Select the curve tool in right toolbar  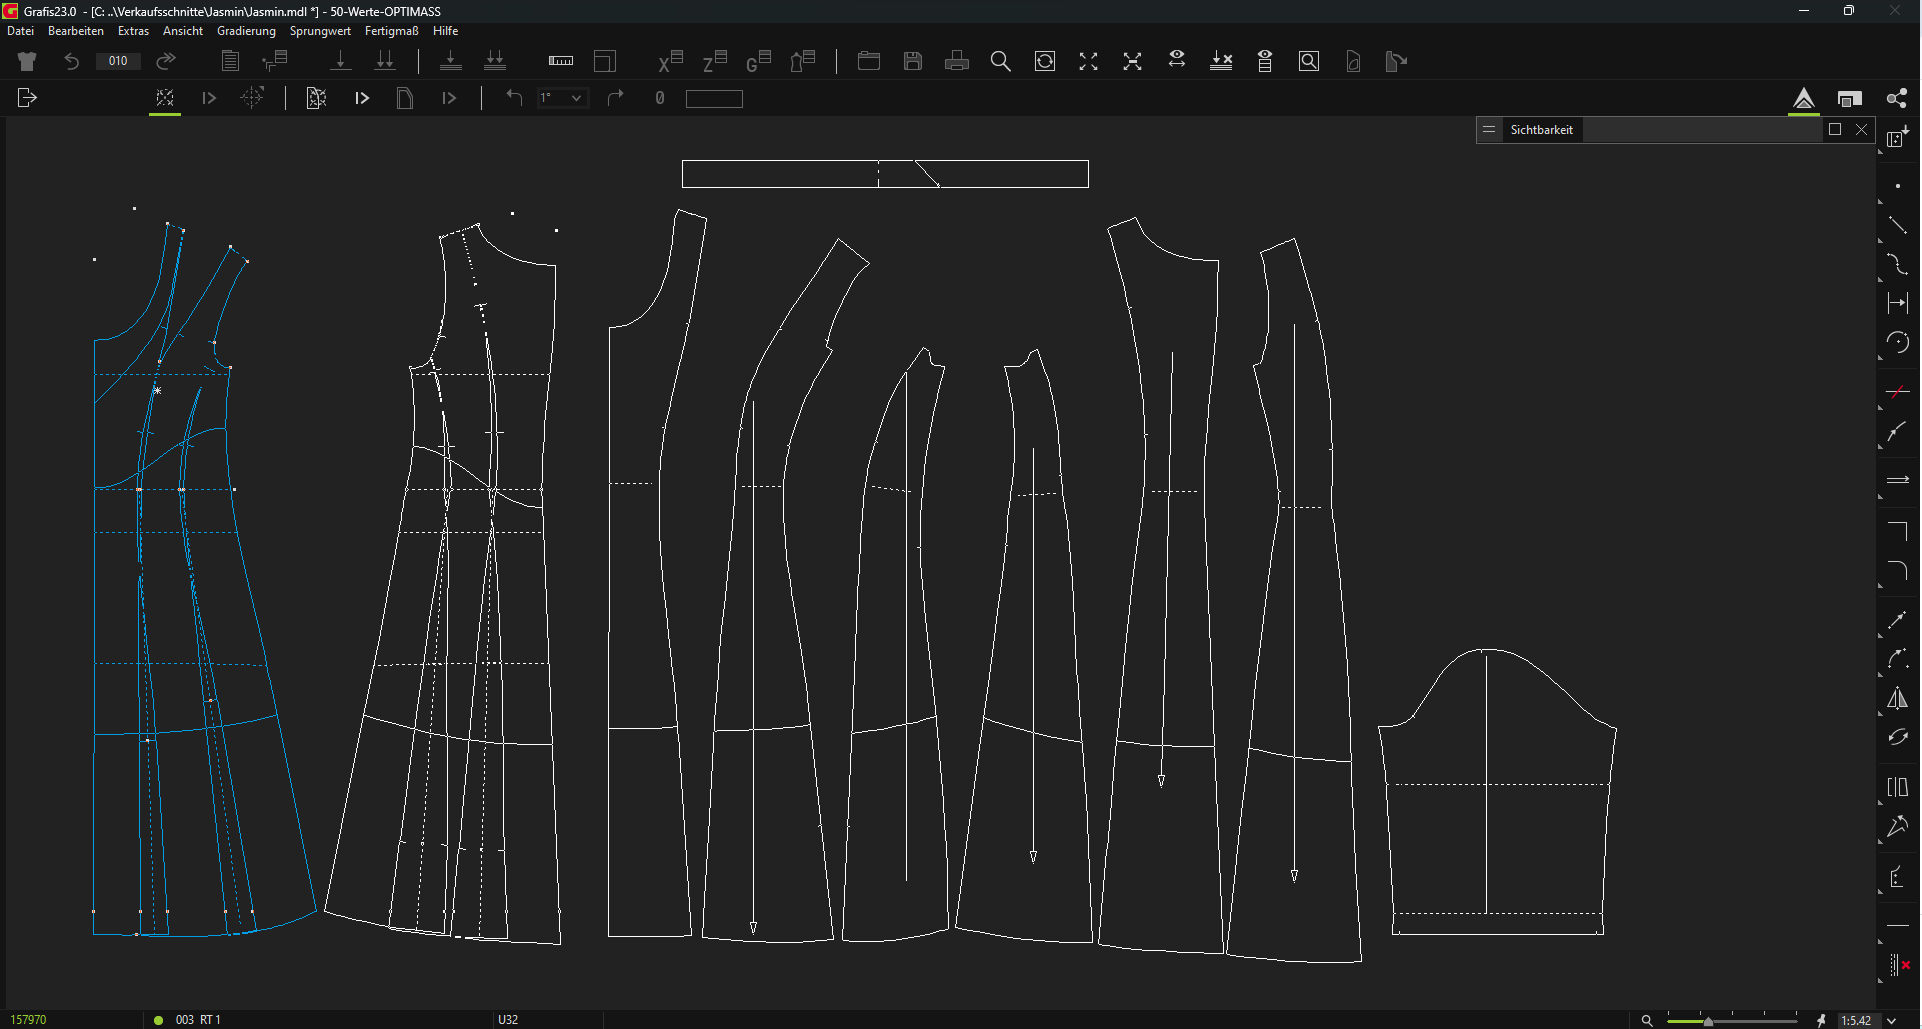click(x=1897, y=265)
